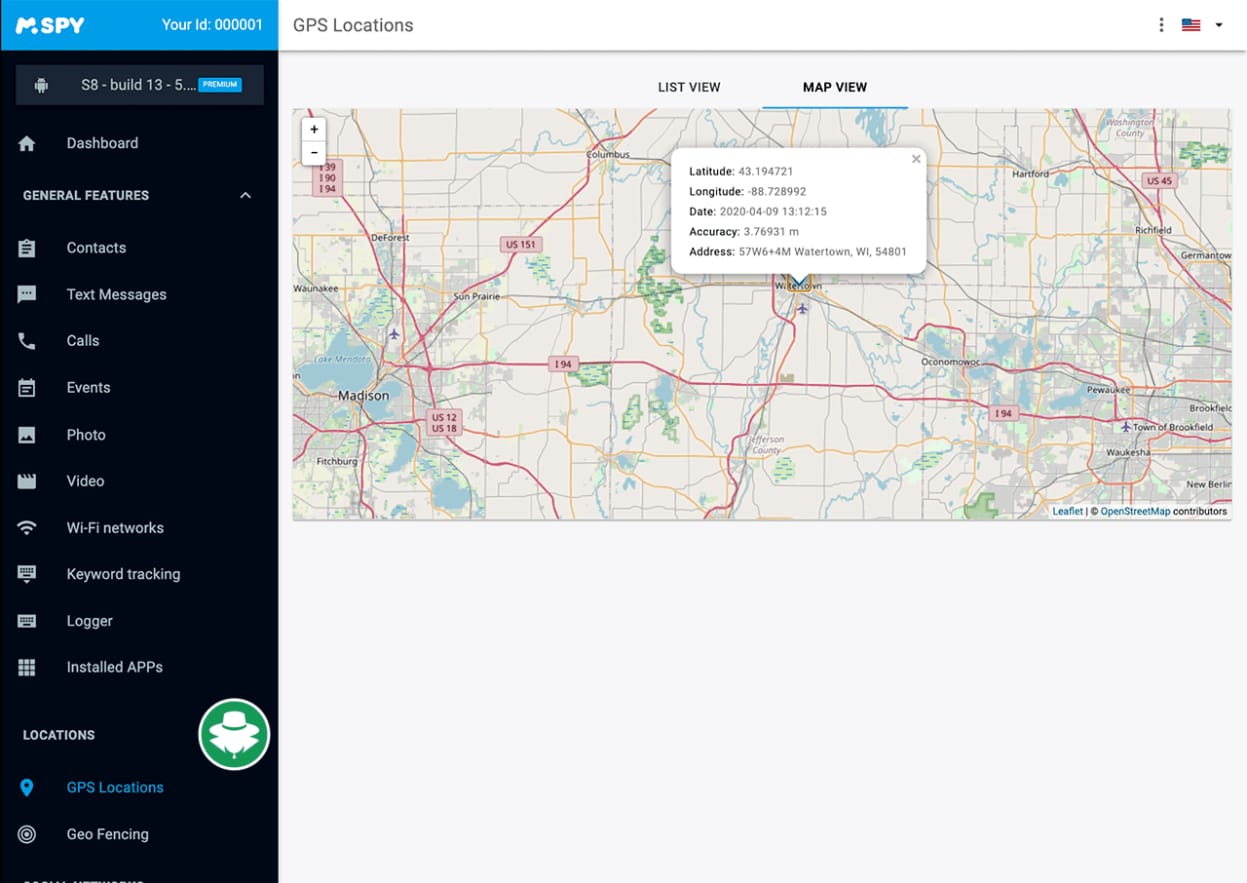The height and width of the screenshot is (883, 1247).
Task: Zoom in on the map
Action: tap(314, 130)
